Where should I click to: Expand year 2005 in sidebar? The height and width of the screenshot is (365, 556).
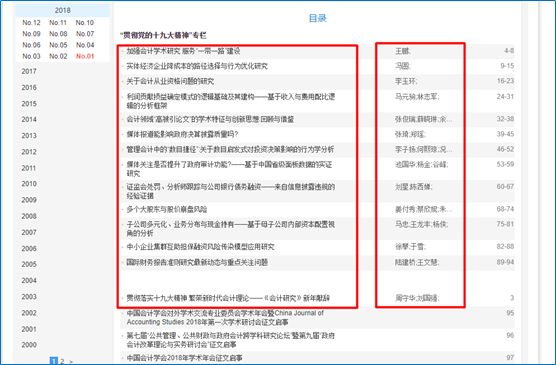tap(29, 264)
